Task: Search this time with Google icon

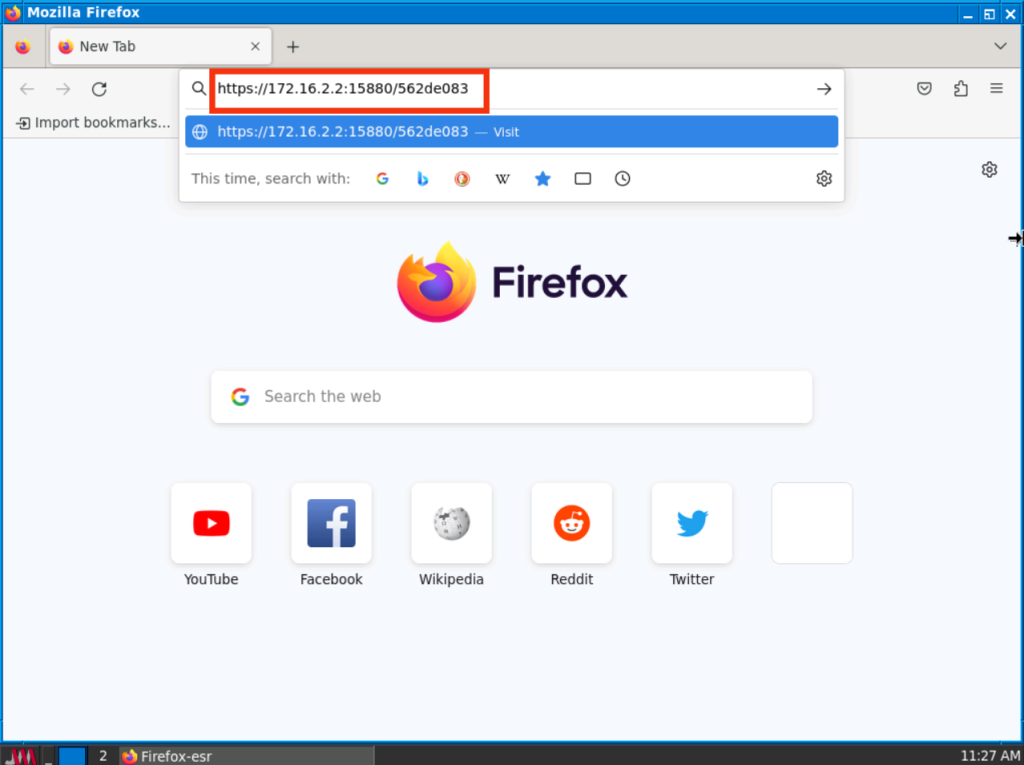Action: pyautogui.click(x=382, y=179)
